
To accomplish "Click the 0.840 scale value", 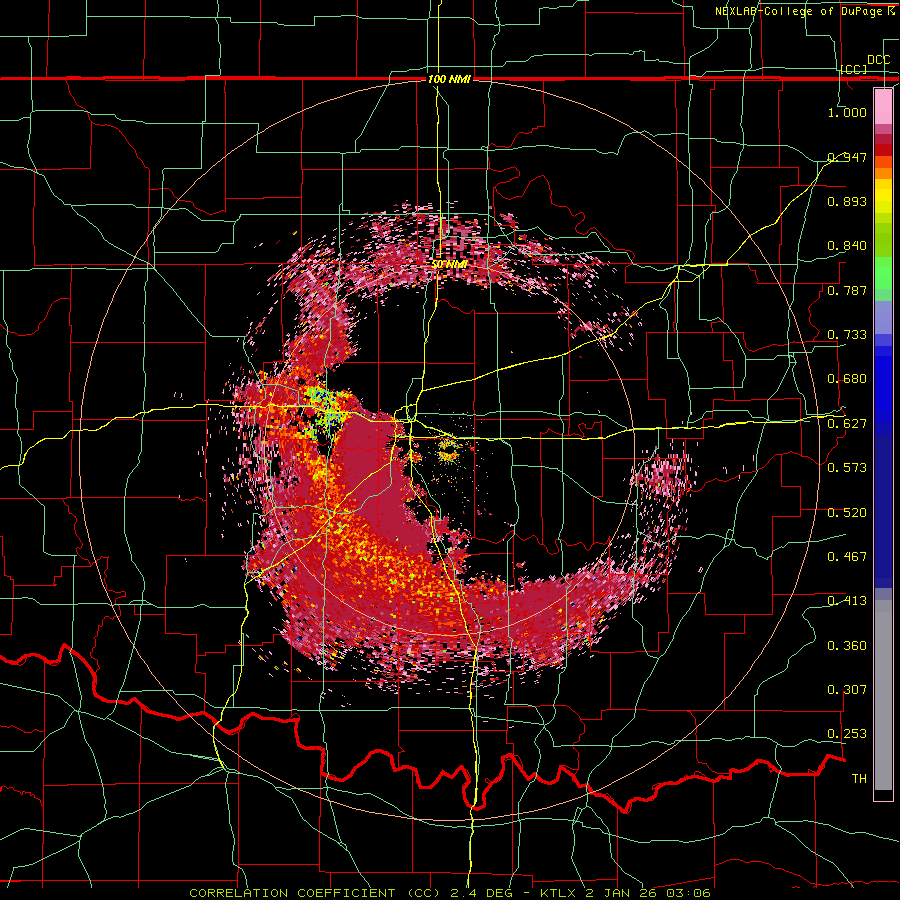I will pos(847,246).
